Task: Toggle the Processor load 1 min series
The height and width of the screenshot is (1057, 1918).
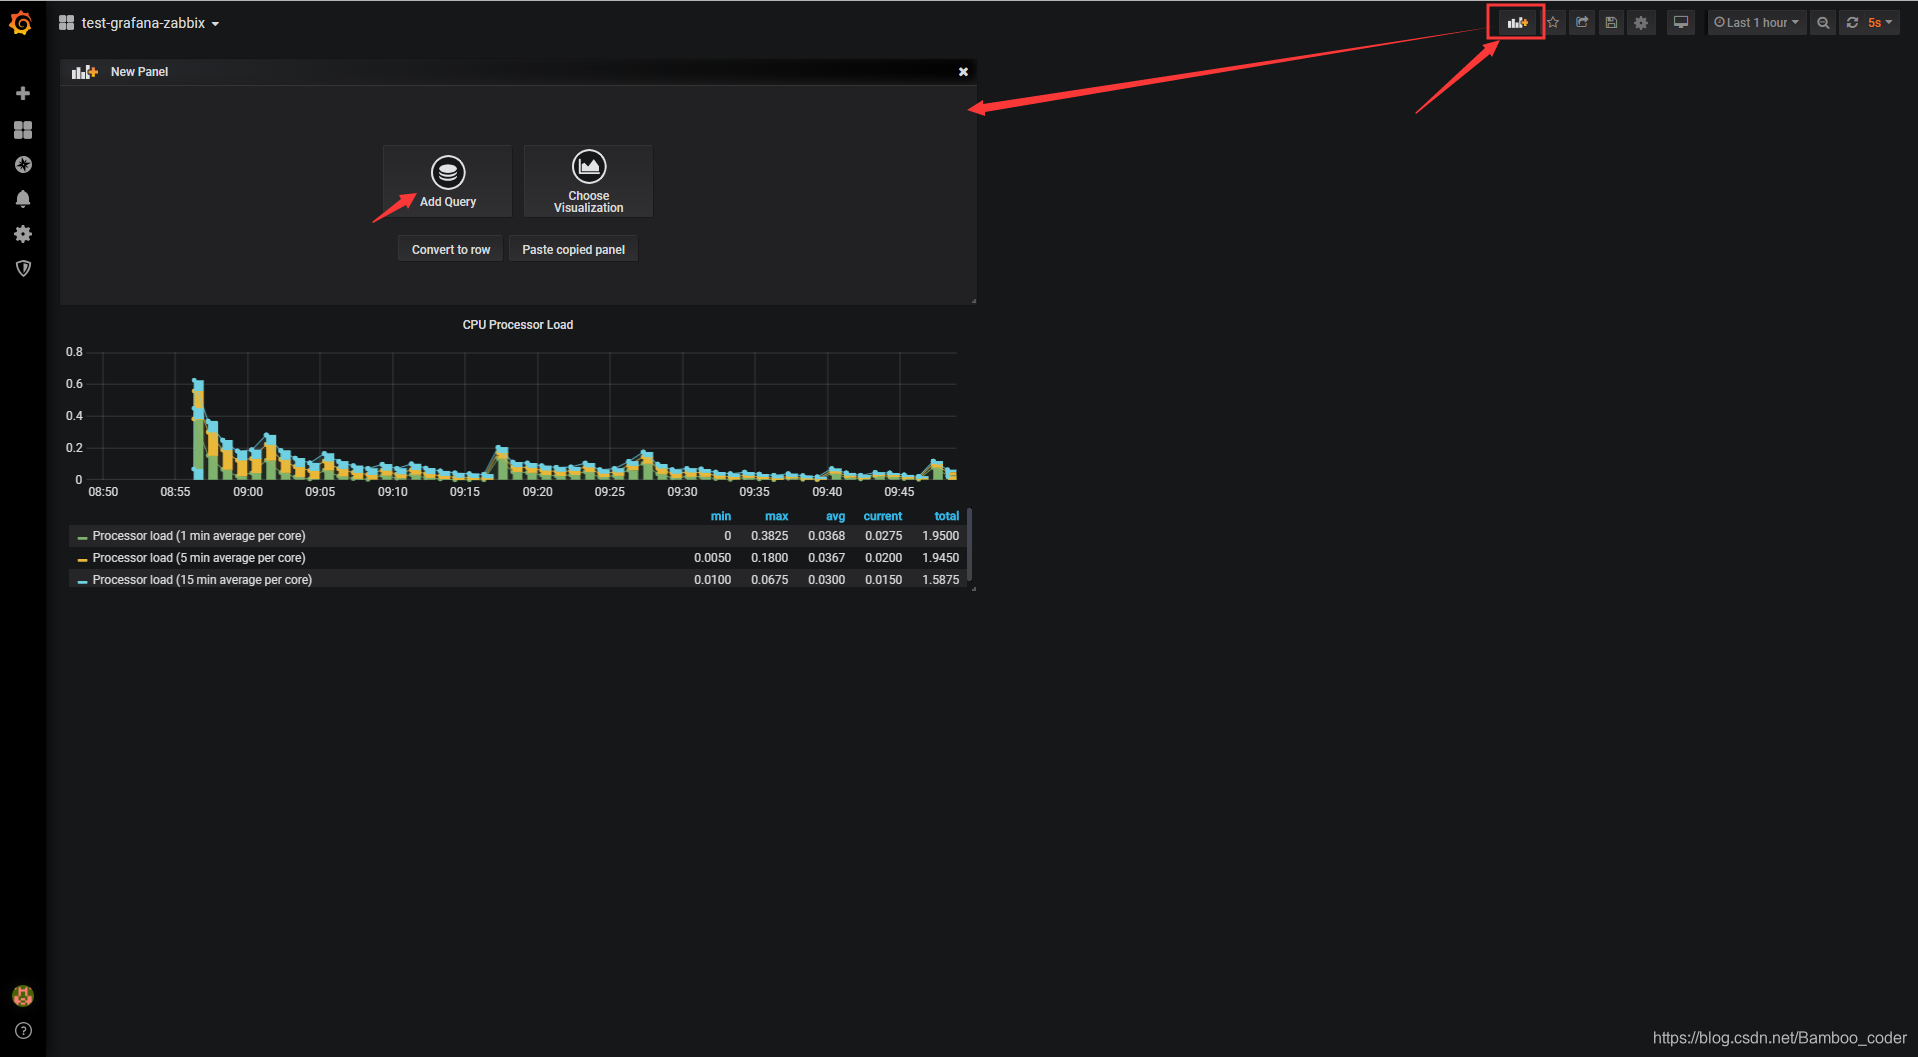Action: click(198, 536)
